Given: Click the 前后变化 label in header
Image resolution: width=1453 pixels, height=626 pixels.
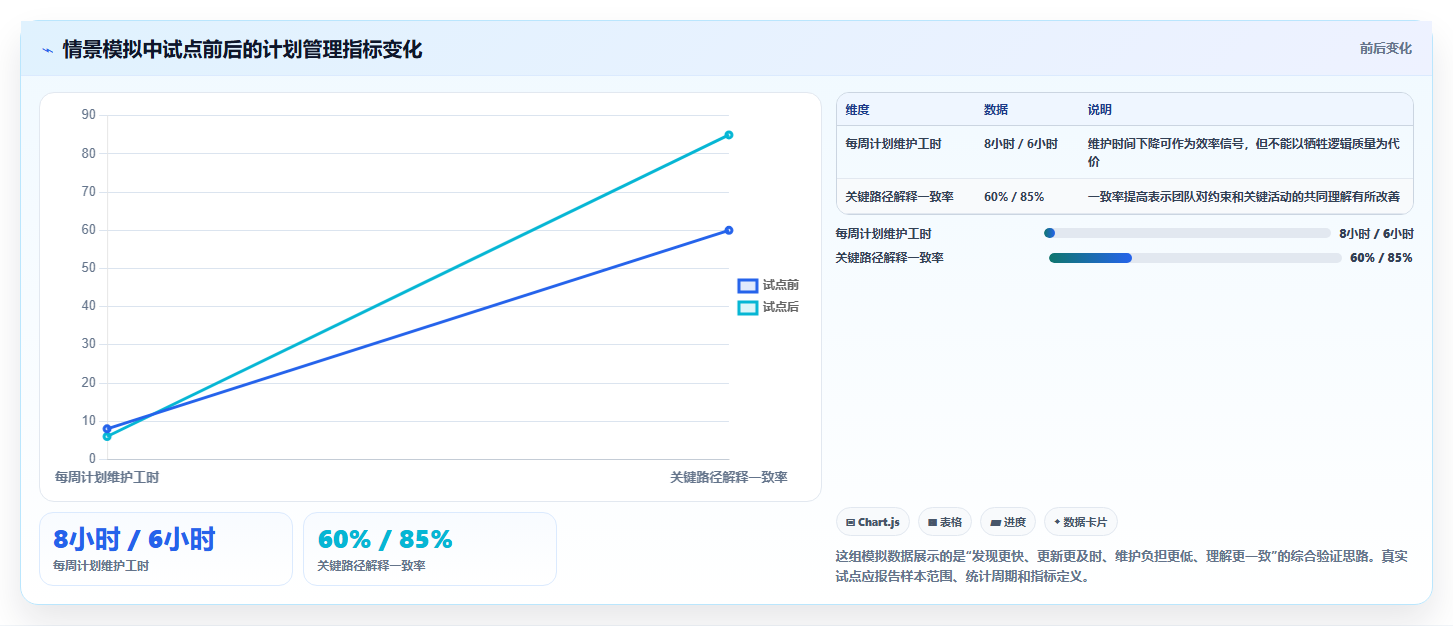Looking at the screenshot, I should 1385,48.
